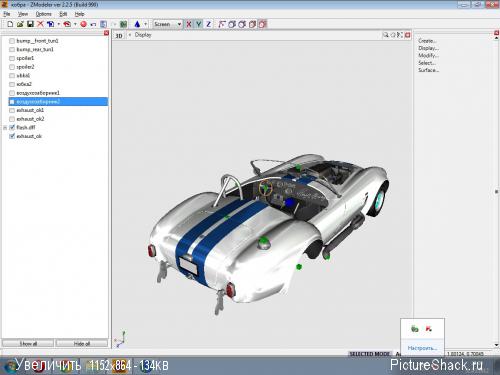Image resolution: width=500 pixels, height=375 pixels.
Task: Toggle the Z axis constraint
Action: [x=209, y=24]
